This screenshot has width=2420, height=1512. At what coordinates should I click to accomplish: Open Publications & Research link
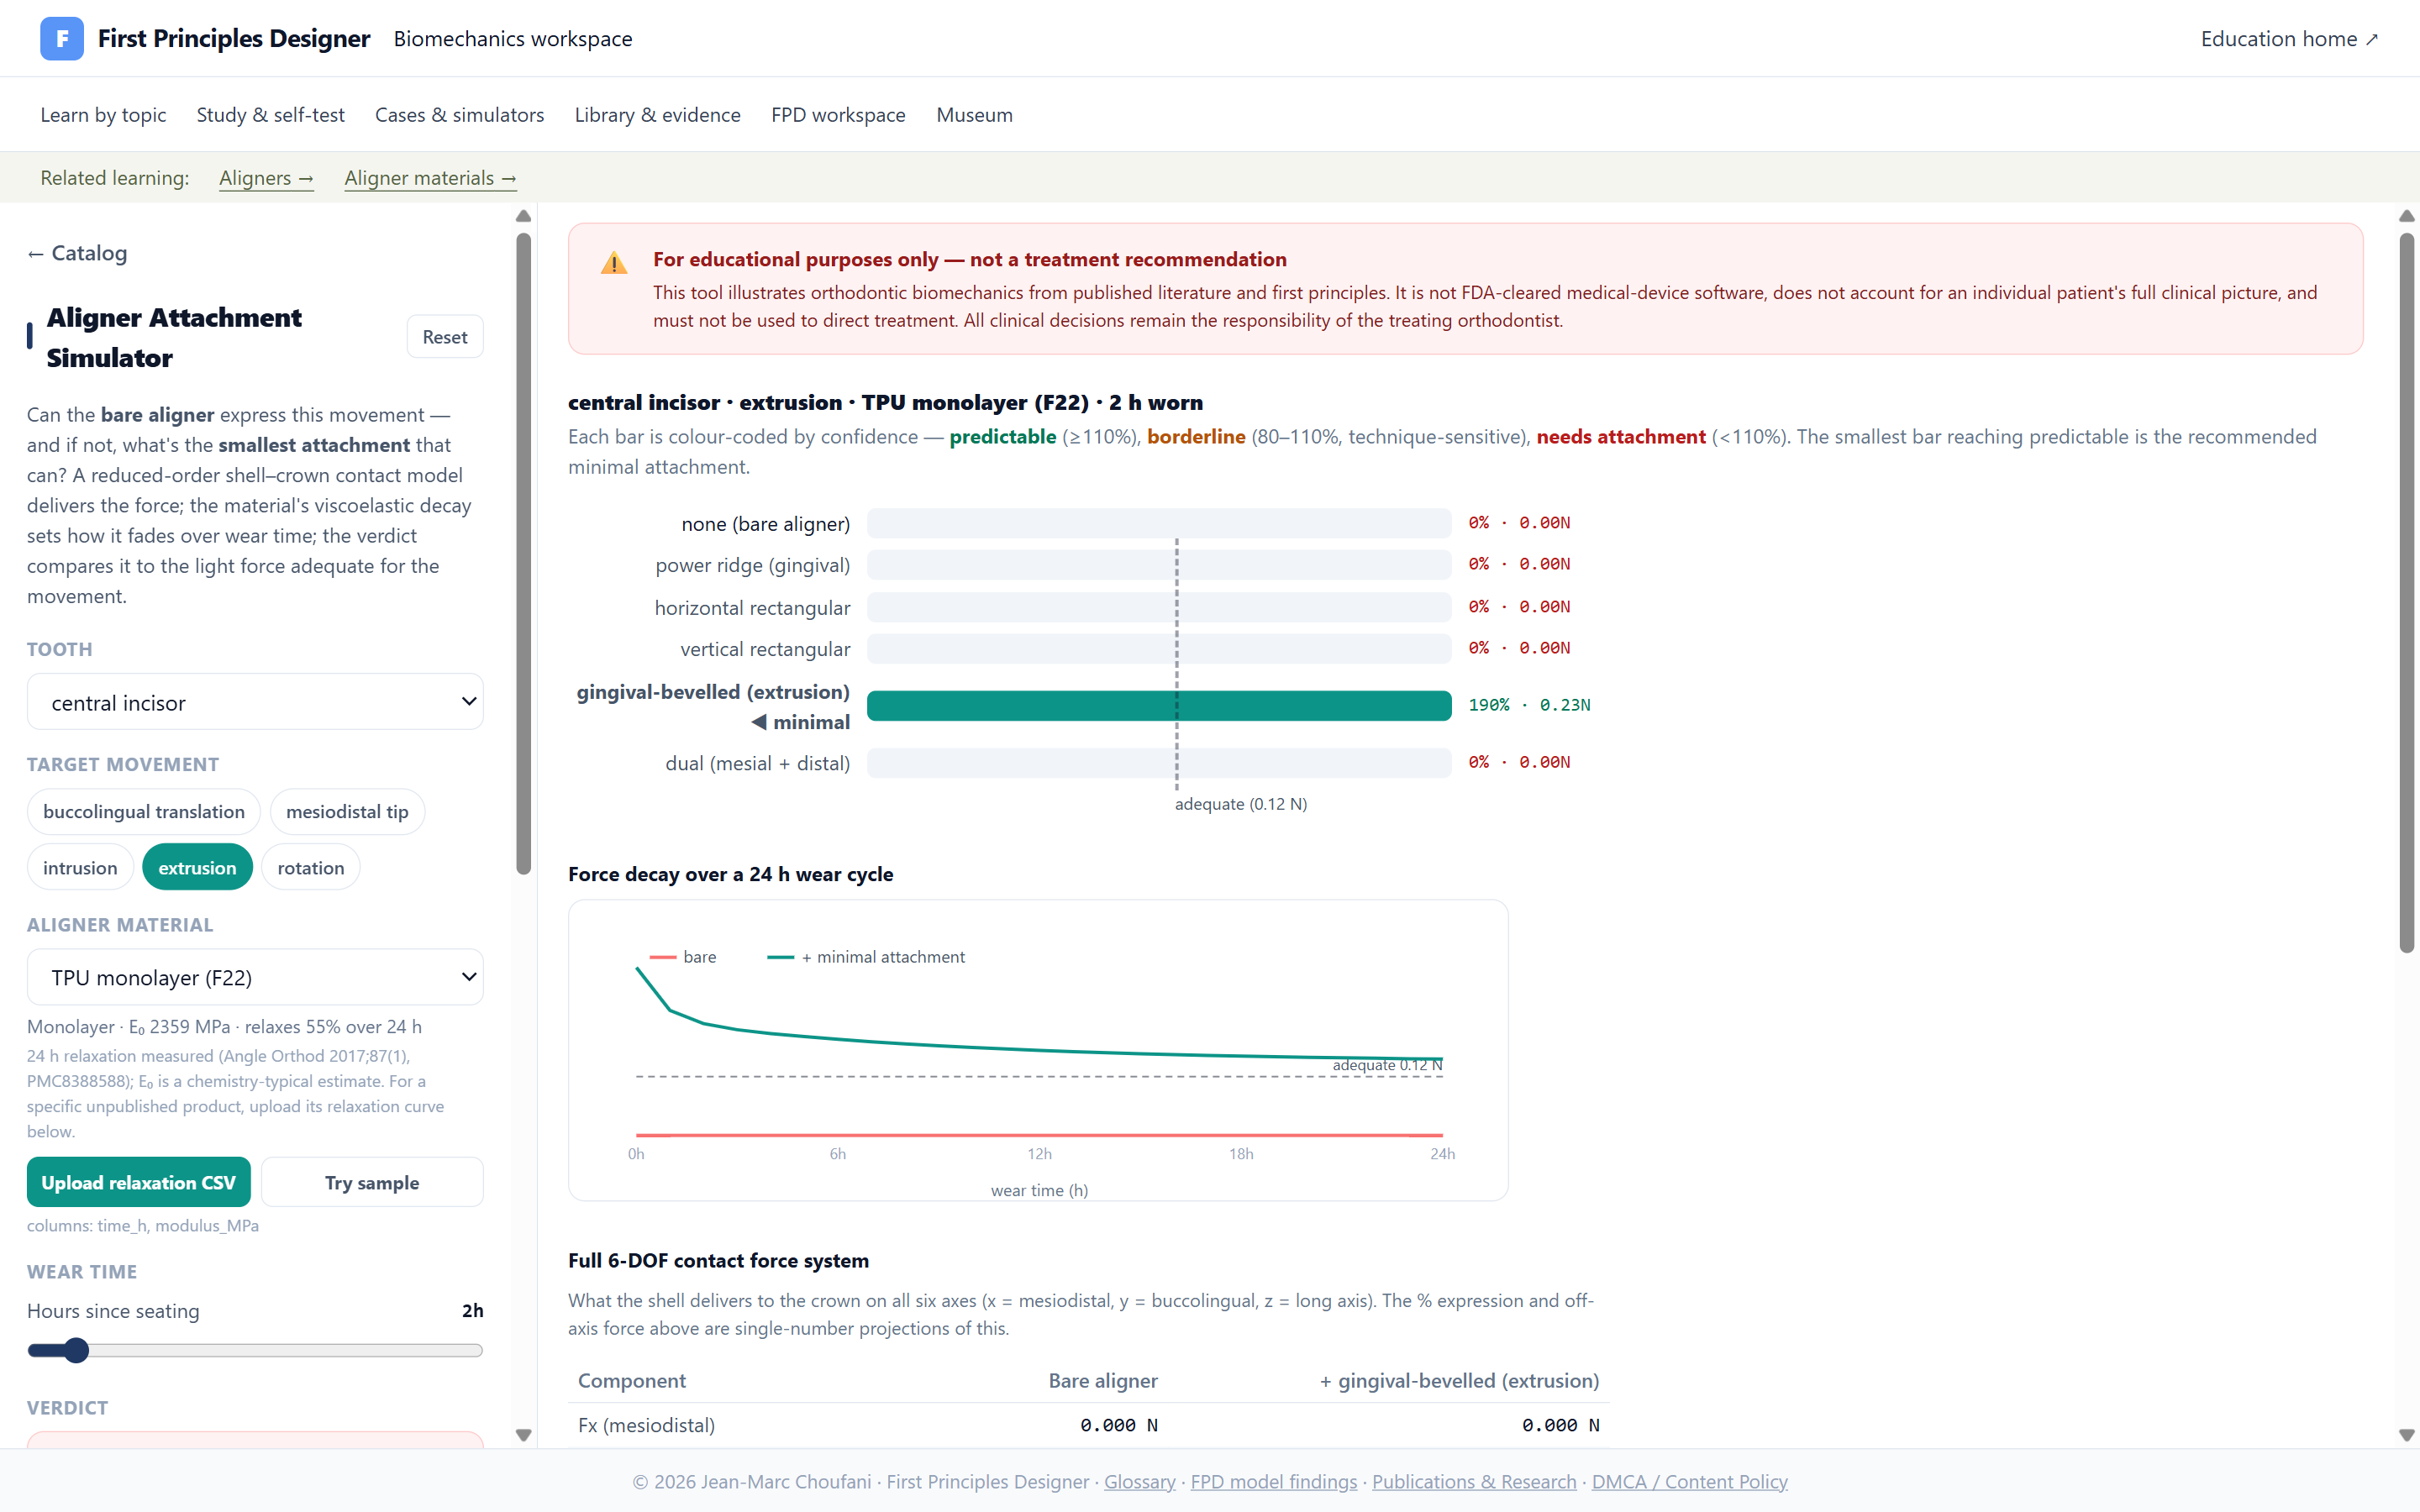[x=1474, y=1481]
